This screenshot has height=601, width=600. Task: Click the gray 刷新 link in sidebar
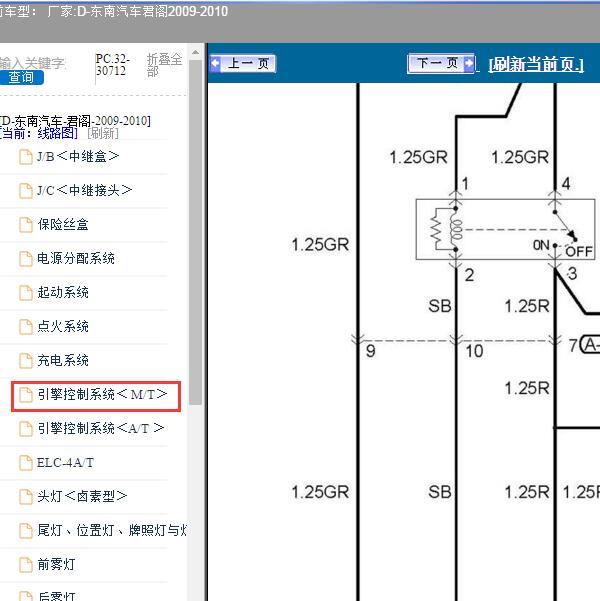[103, 133]
